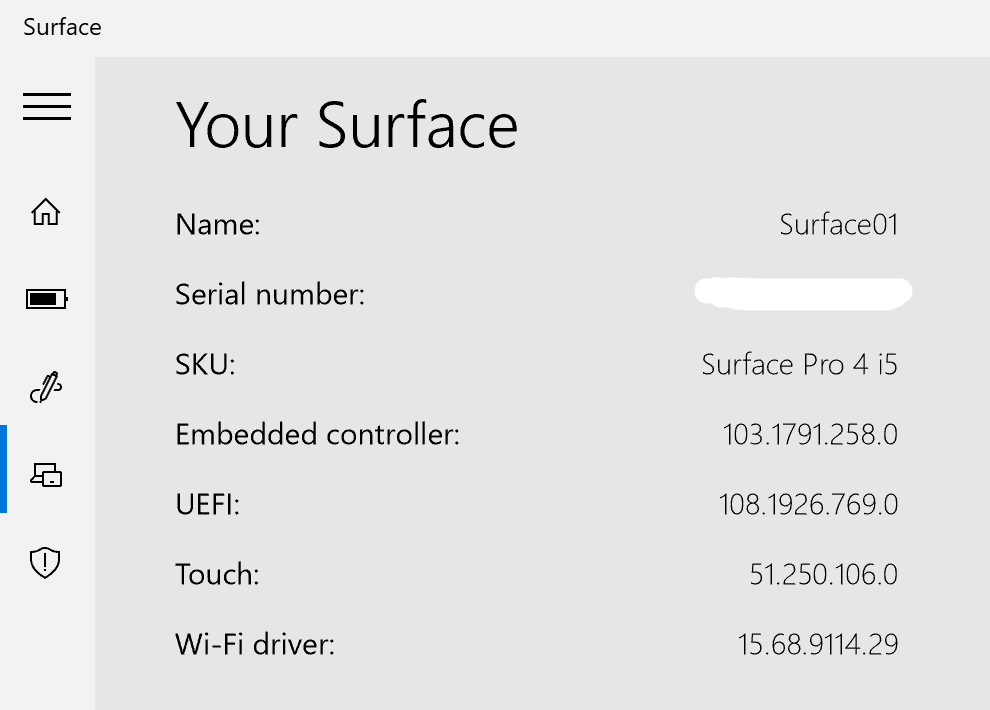Select the Surface Pro 4 i5 SKU value
The height and width of the screenshot is (710, 990).
799,365
